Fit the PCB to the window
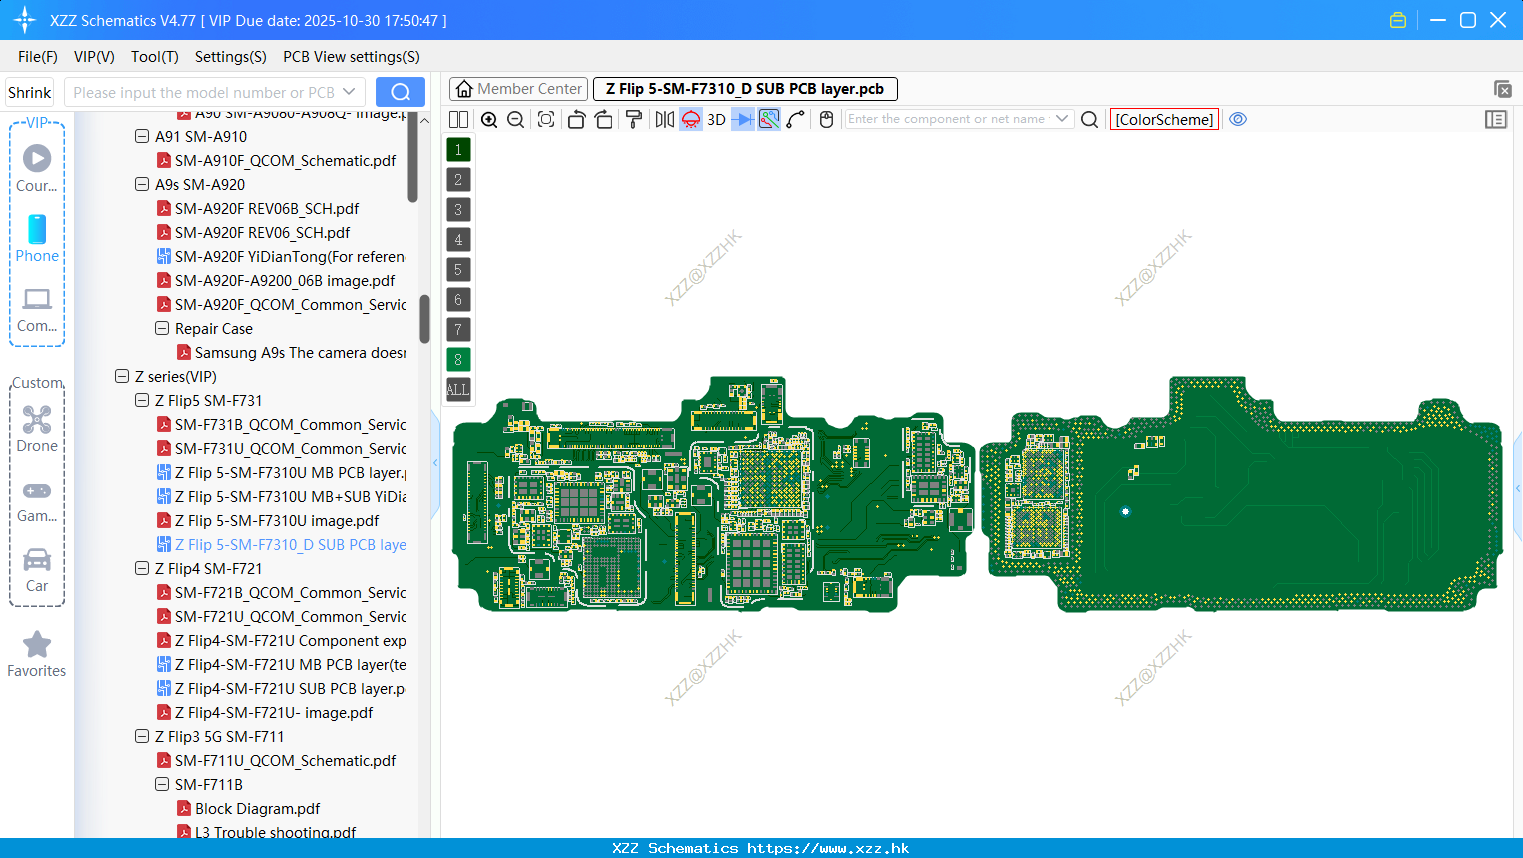This screenshot has width=1523, height=858. (x=546, y=119)
